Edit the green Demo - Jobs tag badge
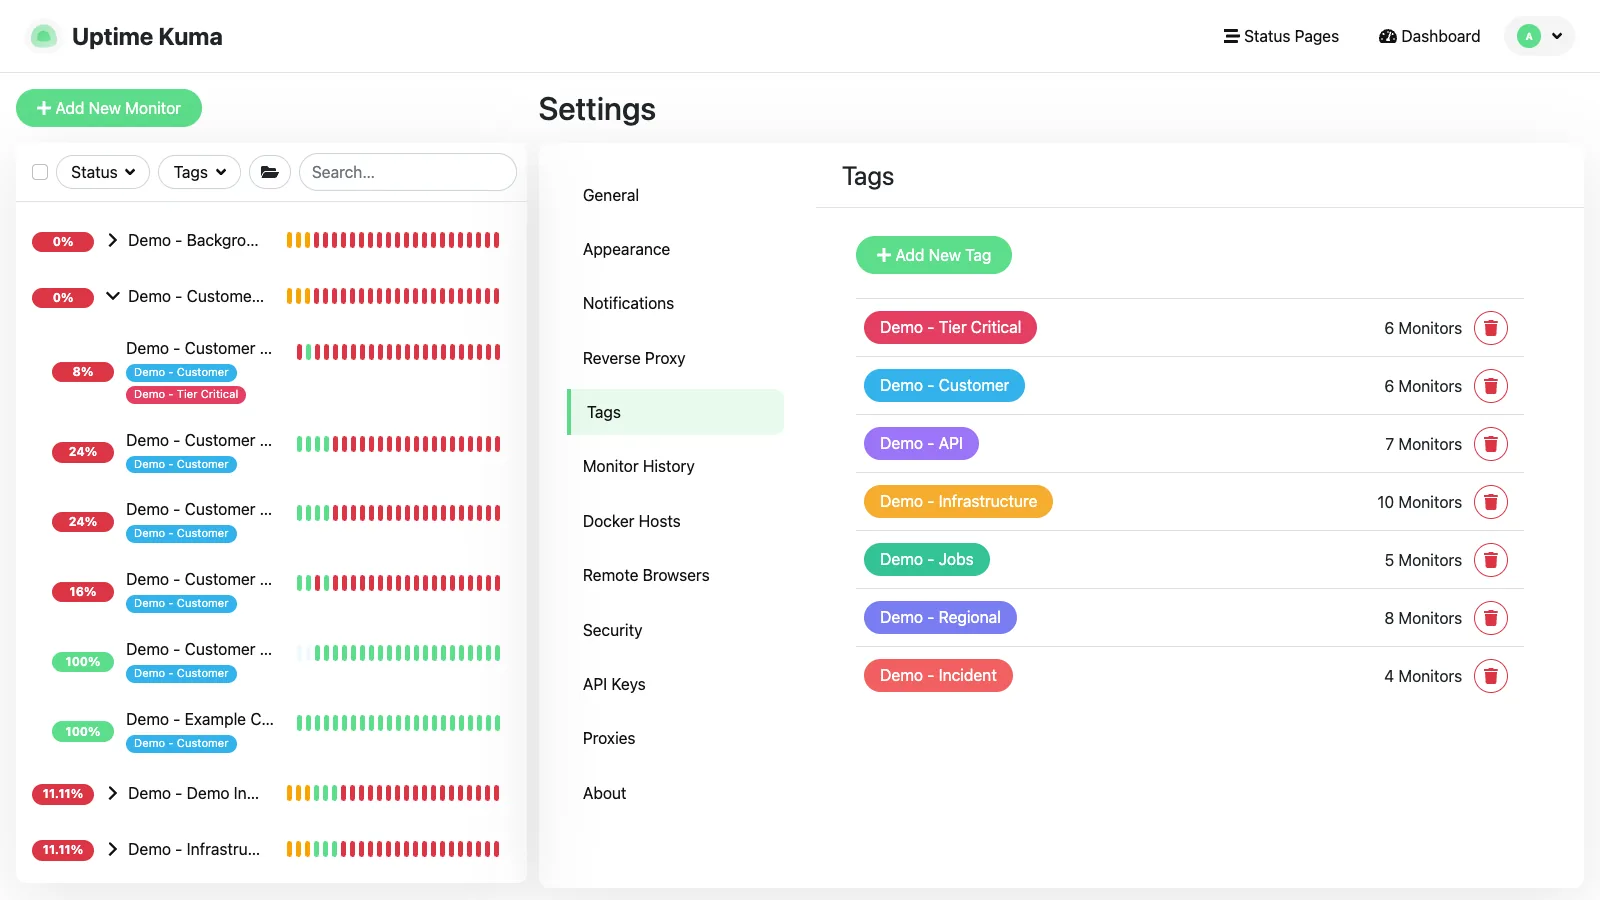 (x=927, y=559)
